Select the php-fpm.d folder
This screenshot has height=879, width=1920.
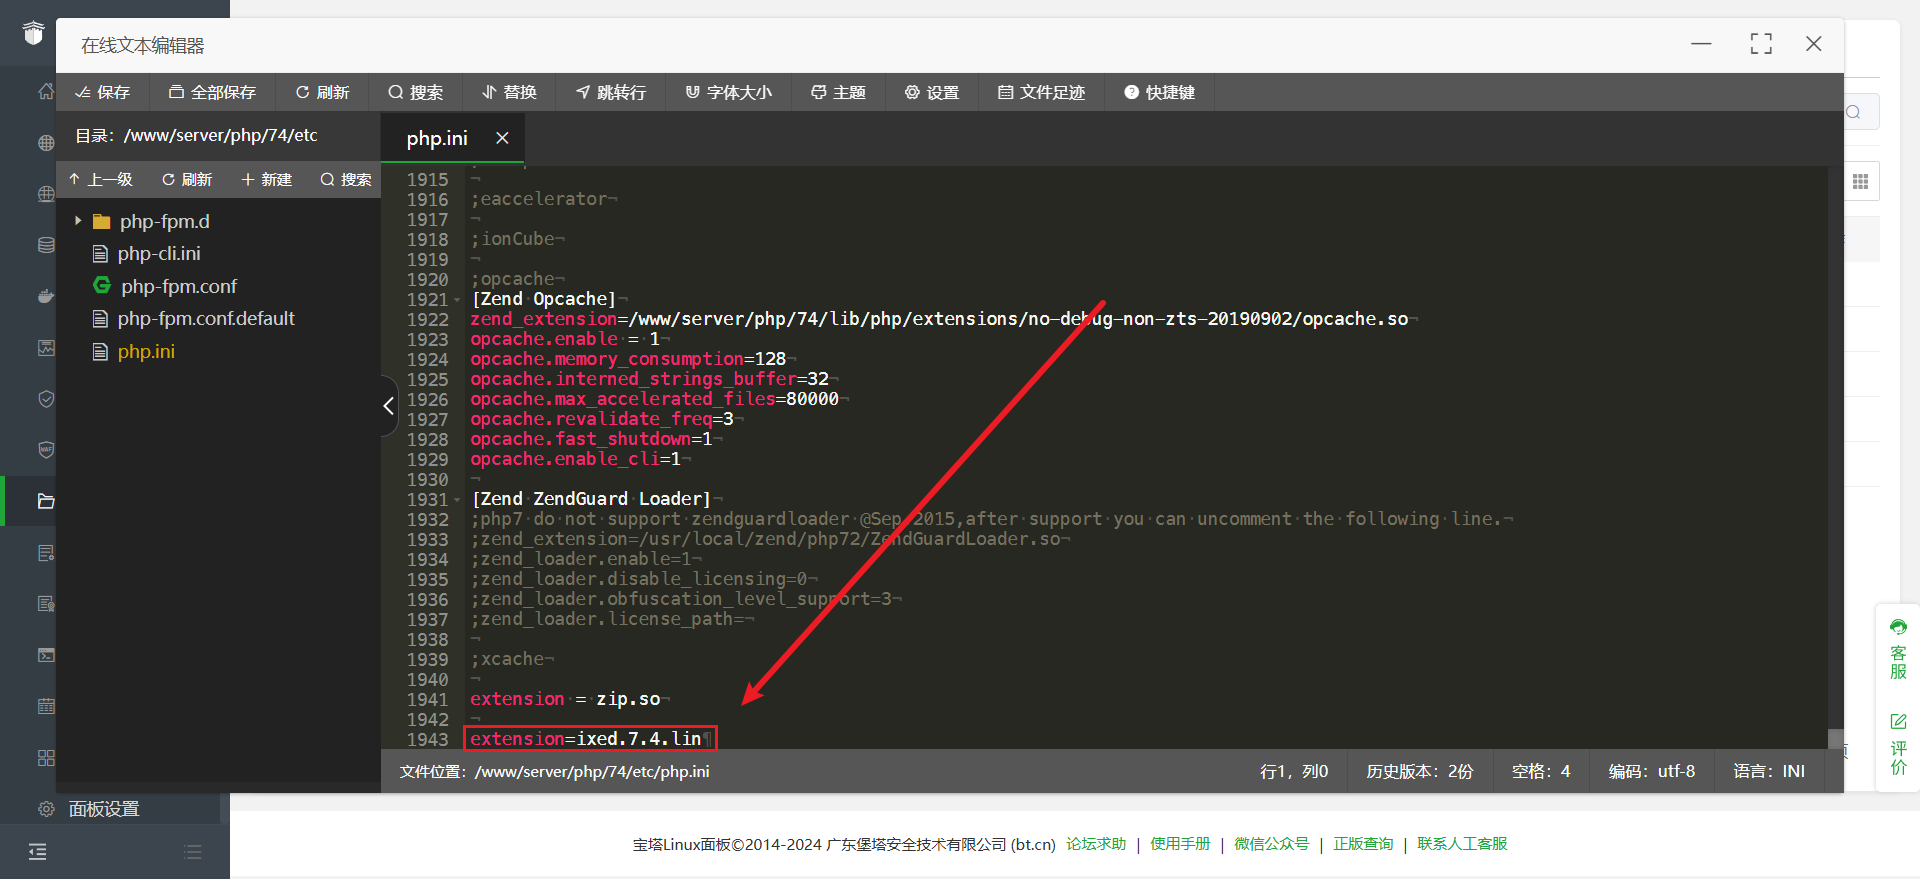click(x=164, y=221)
